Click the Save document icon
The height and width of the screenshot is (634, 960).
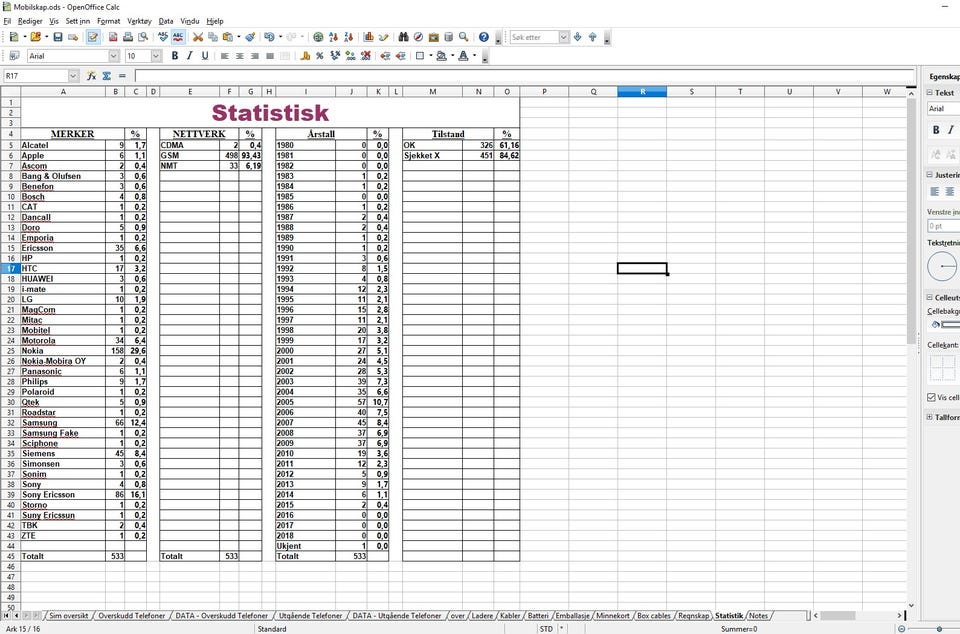click(x=58, y=37)
